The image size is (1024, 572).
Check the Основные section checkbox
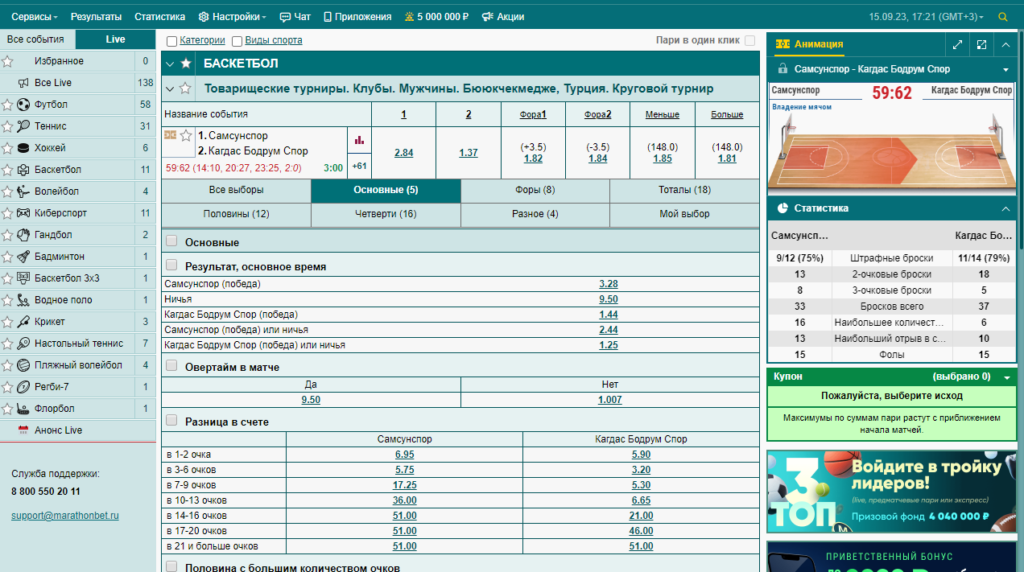pos(172,241)
